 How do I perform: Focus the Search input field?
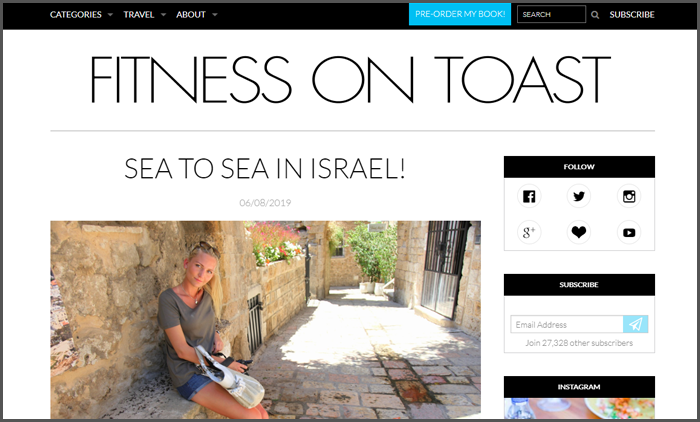pos(551,14)
